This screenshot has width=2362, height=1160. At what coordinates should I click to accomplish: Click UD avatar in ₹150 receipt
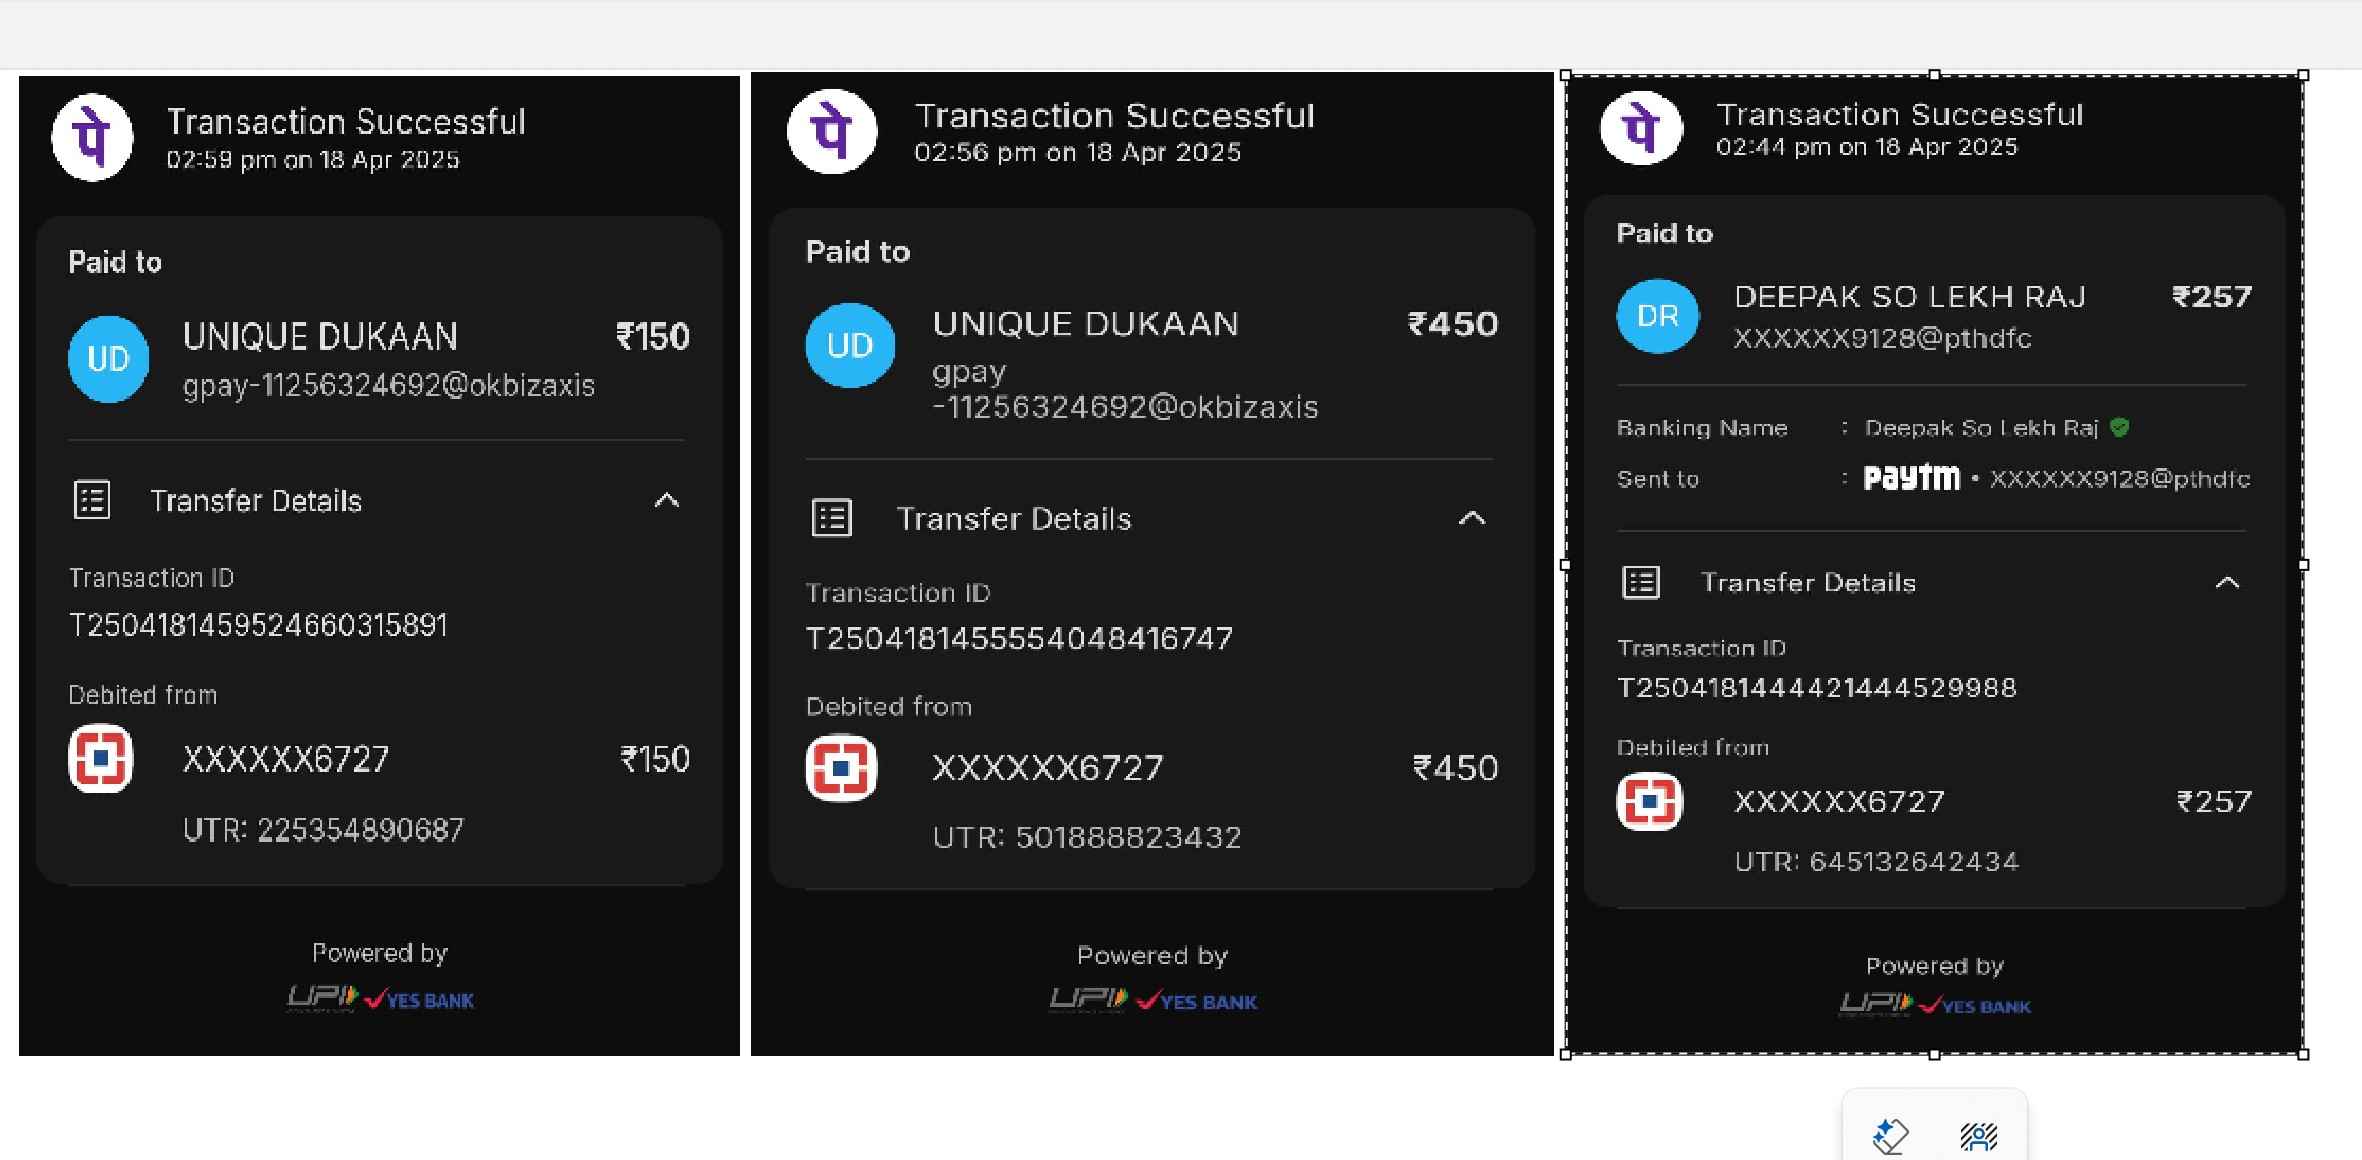[x=108, y=359]
